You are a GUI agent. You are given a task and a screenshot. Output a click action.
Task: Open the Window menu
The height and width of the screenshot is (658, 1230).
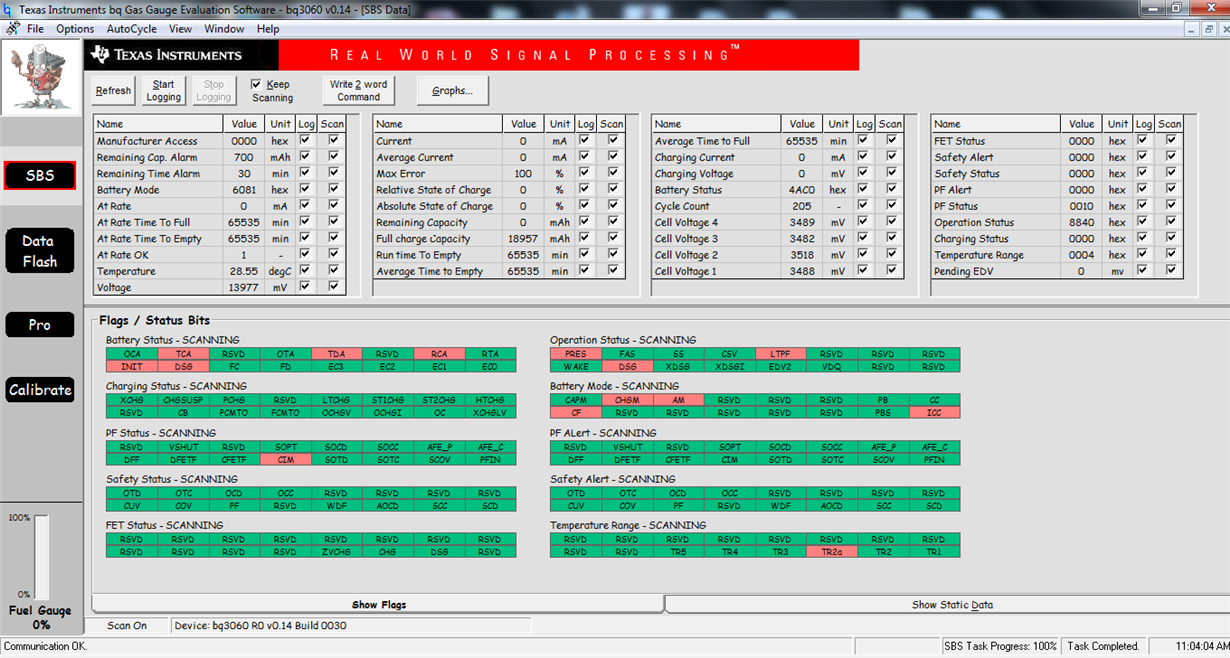click(x=224, y=29)
